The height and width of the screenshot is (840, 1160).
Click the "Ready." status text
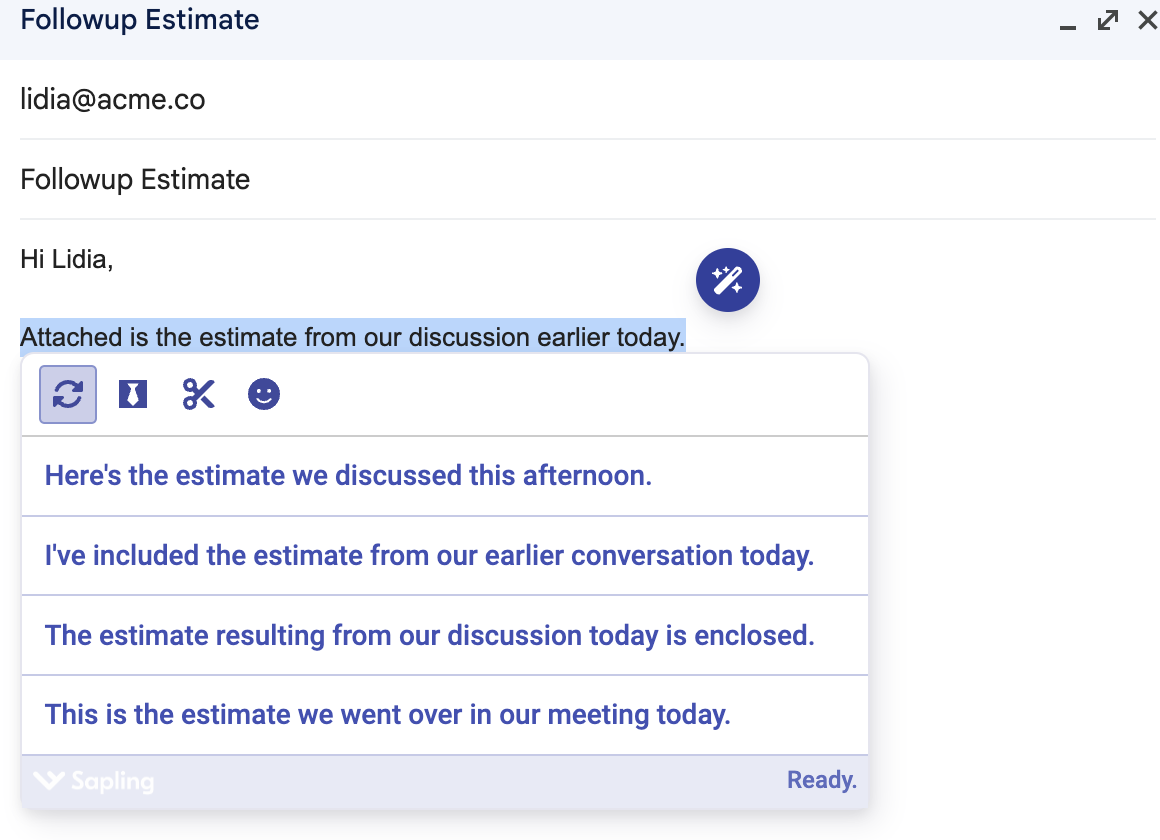[821, 780]
